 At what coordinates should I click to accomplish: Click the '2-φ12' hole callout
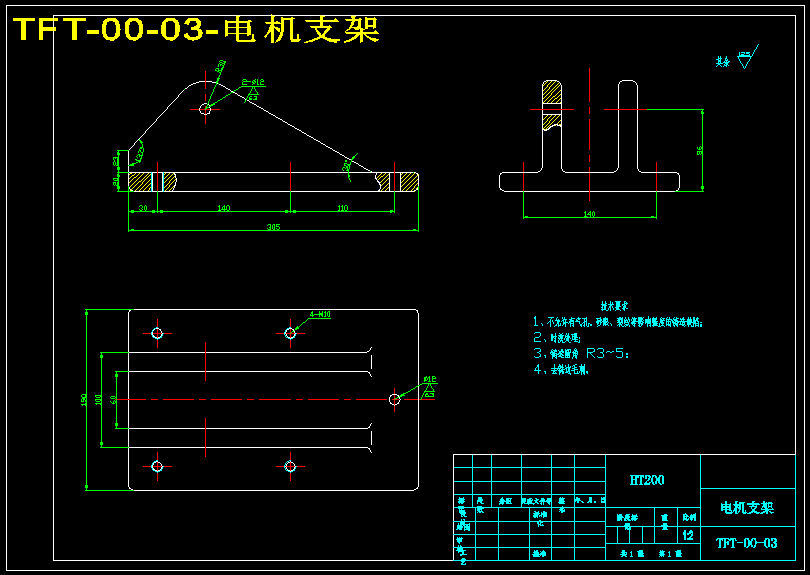click(x=253, y=82)
